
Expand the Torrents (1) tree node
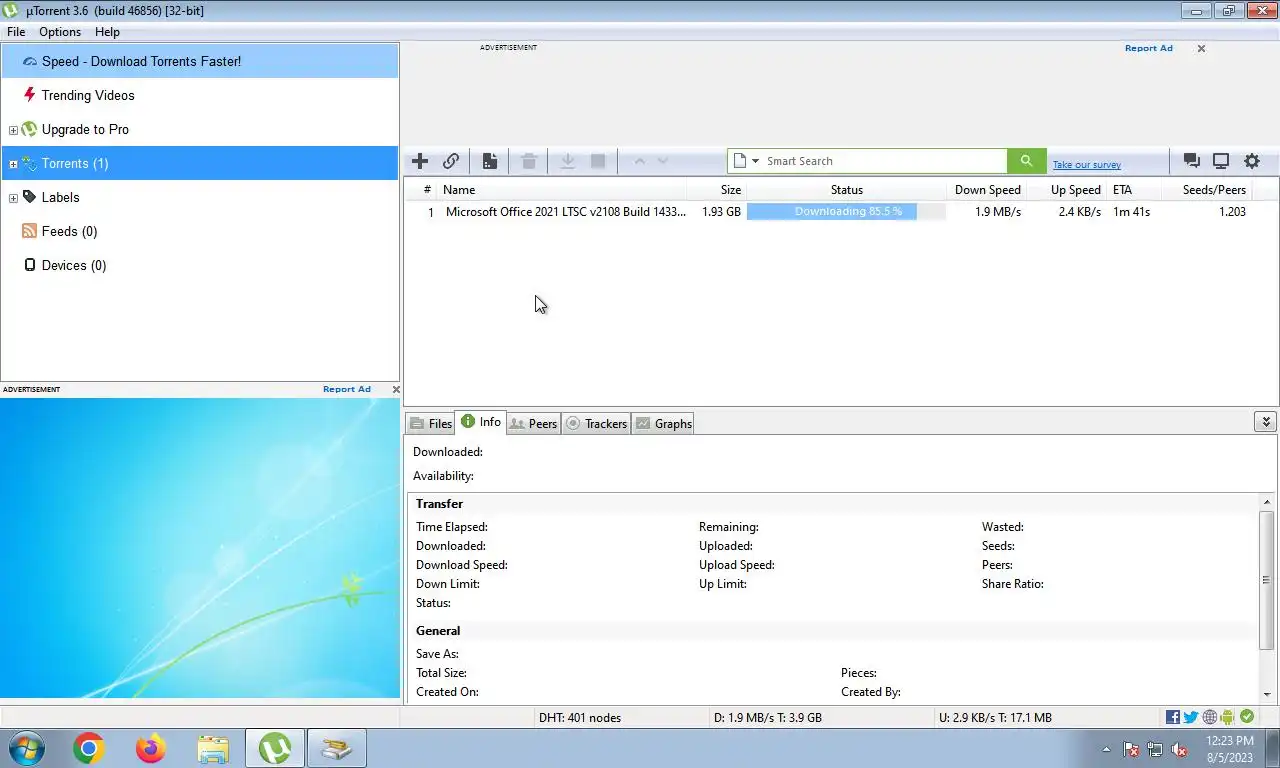(x=13, y=164)
